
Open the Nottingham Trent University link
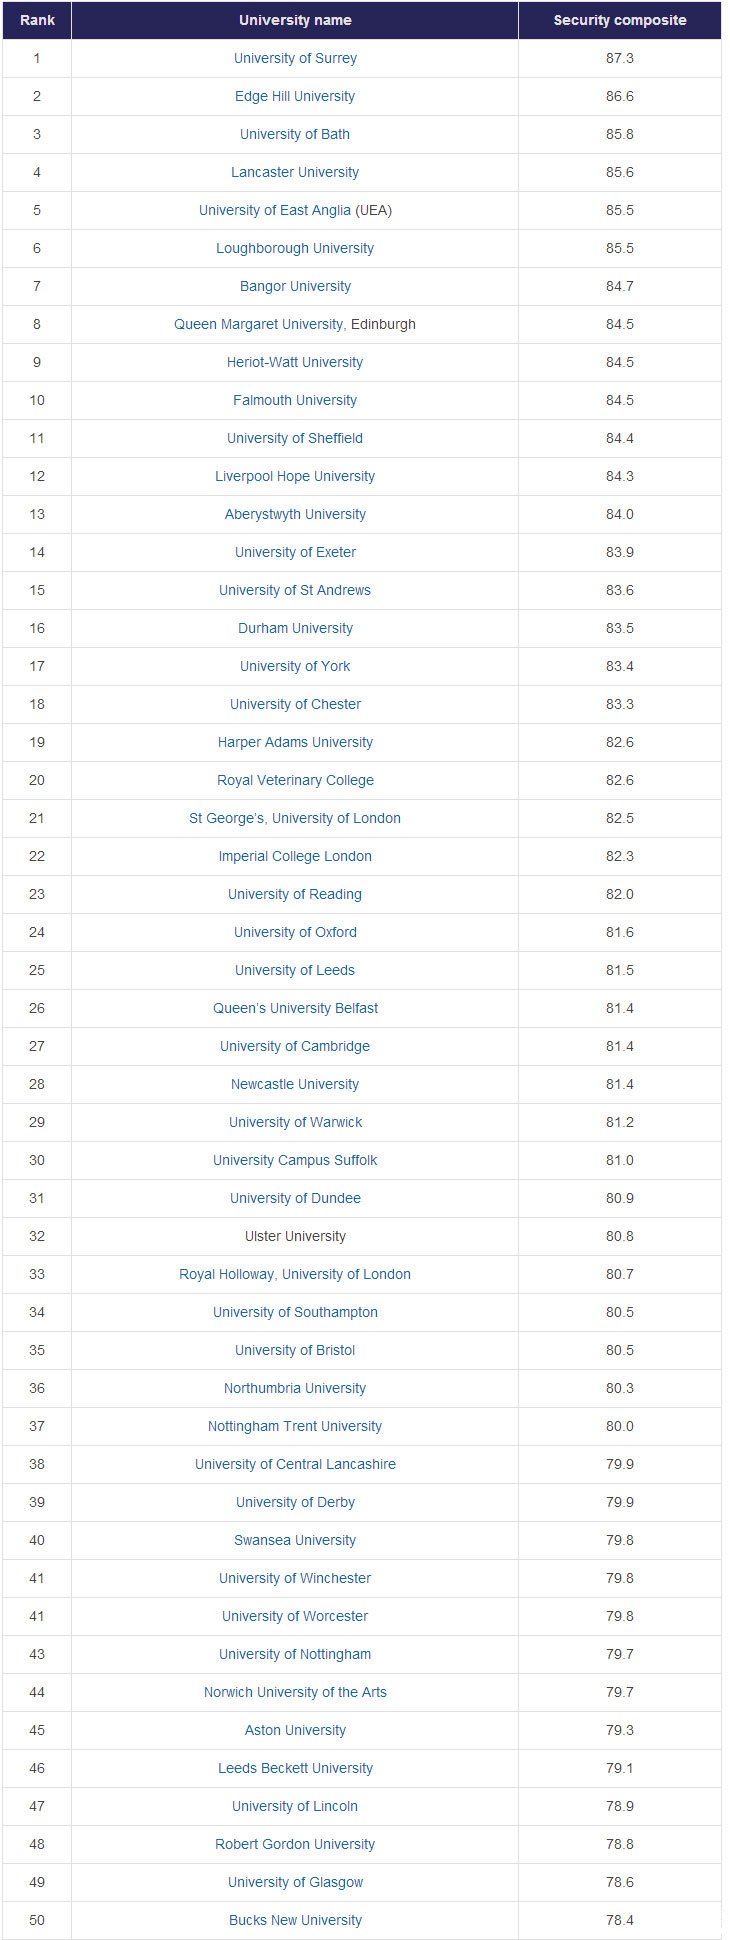click(295, 1426)
